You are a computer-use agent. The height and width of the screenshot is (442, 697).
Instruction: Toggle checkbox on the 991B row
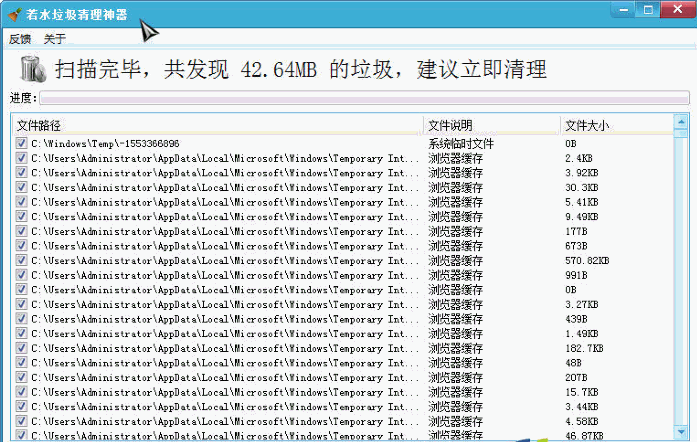click(21, 275)
